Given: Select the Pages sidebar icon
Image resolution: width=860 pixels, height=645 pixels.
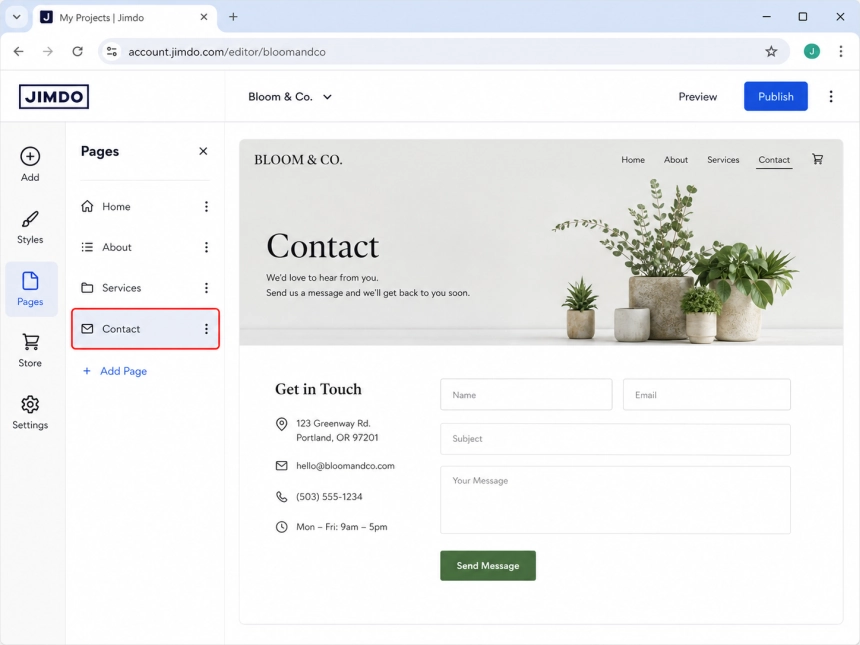Looking at the screenshot, I should (x=31, y=288).
